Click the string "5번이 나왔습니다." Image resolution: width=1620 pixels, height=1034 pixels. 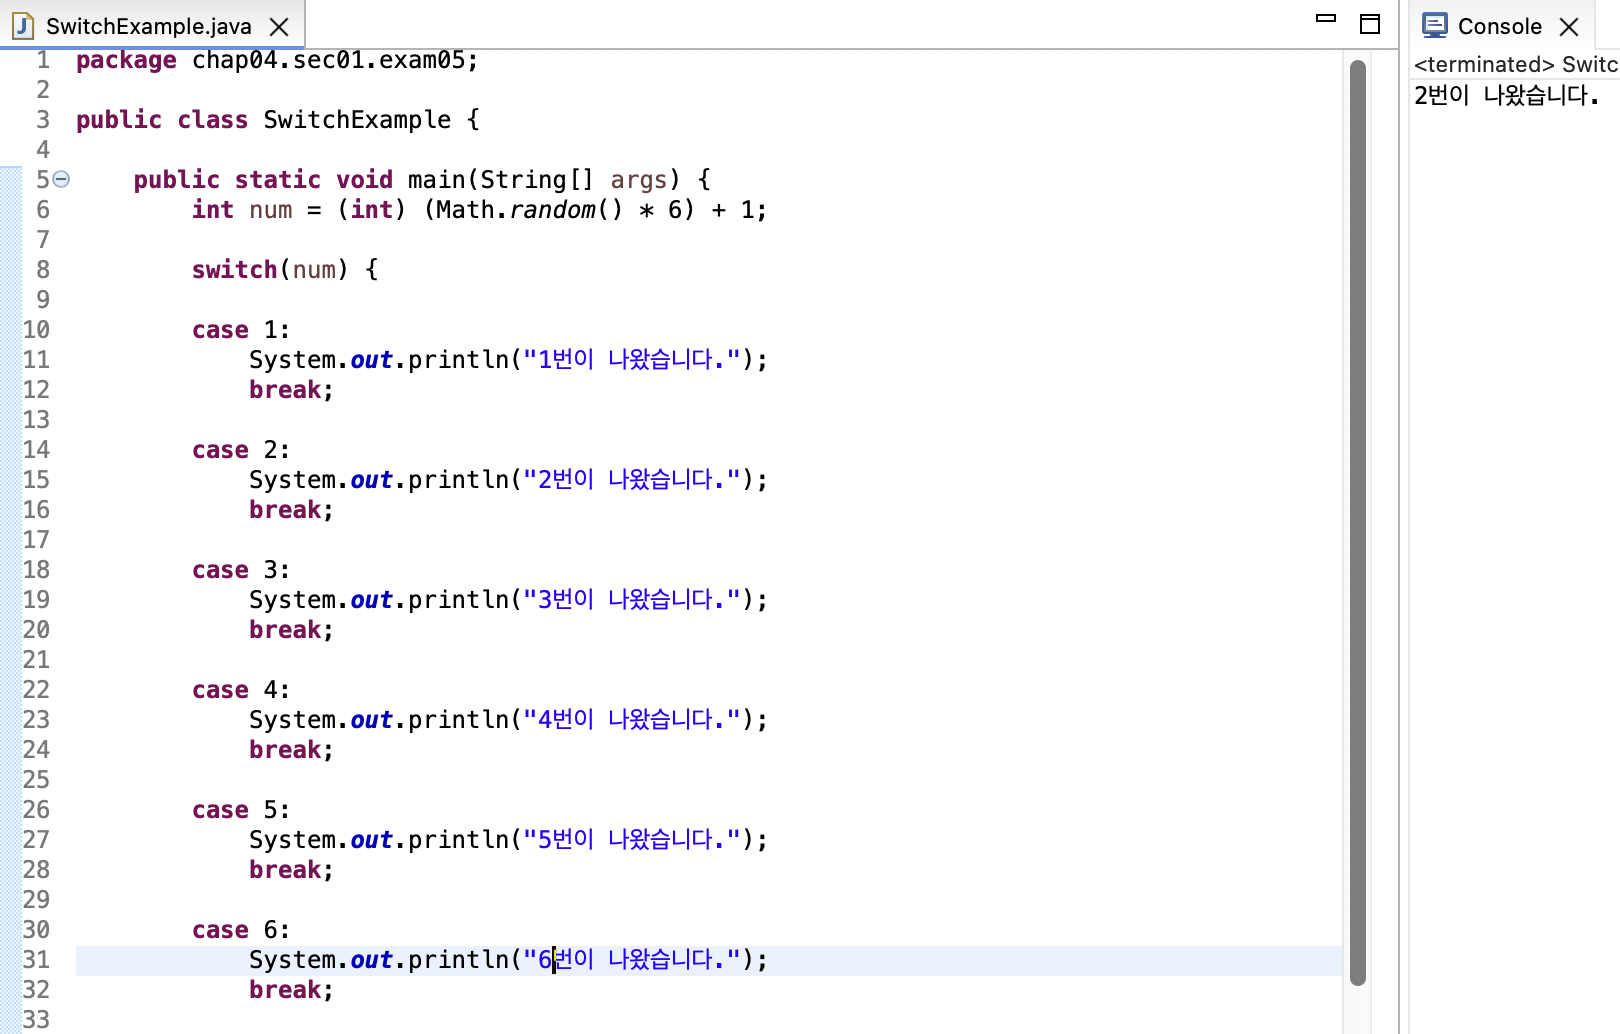pos(632,840)
